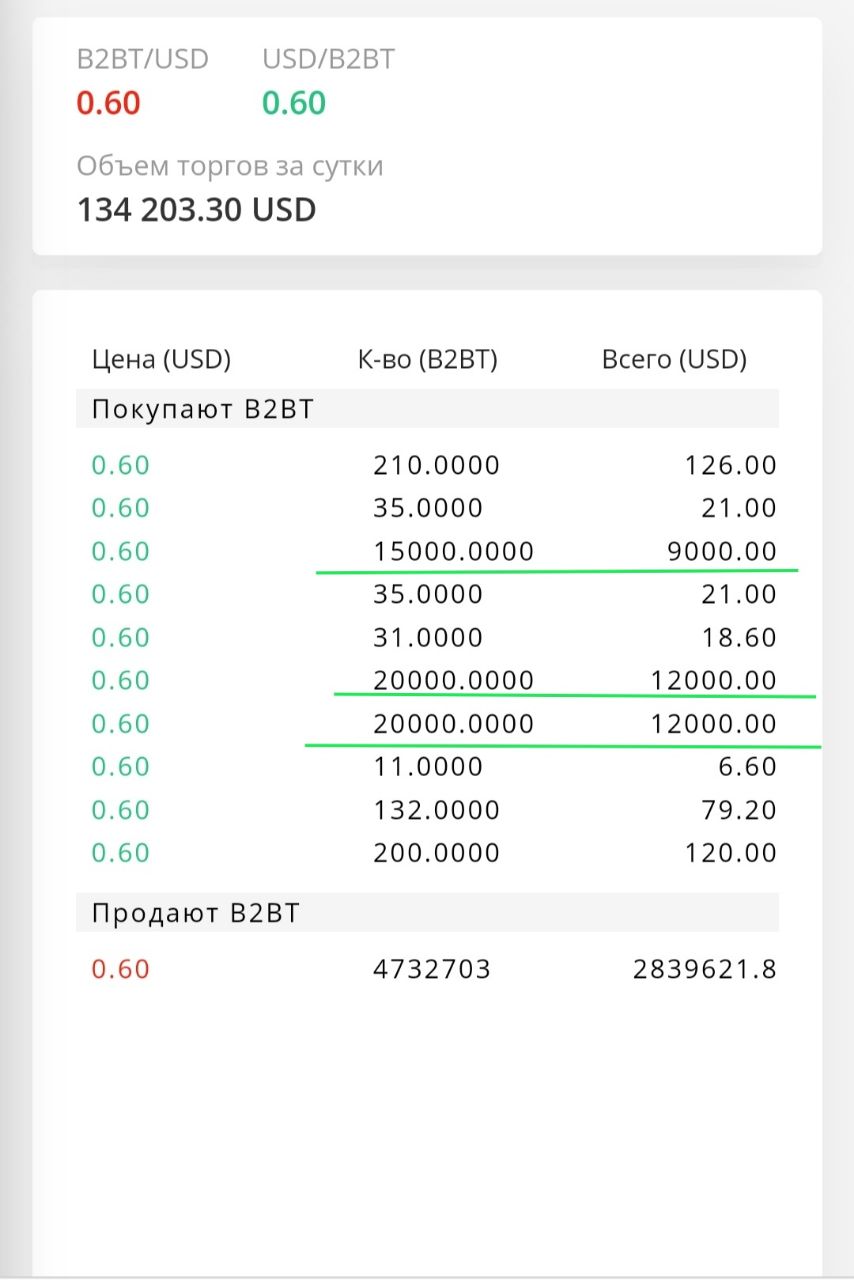Click the 'Всего (USD)' column header

pyautogui.click(x=674, y=360)
